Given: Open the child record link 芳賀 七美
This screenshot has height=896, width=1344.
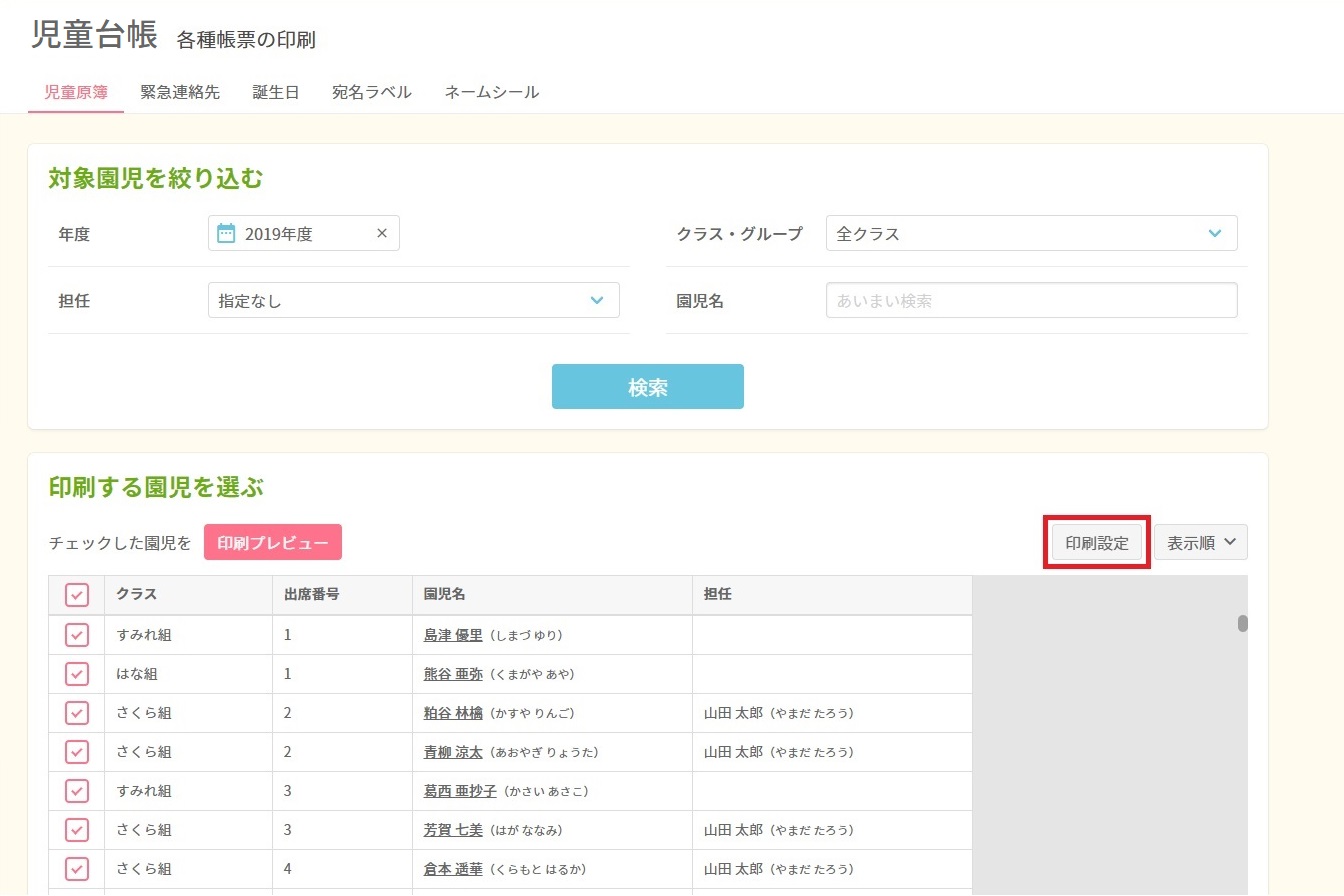Looking at the screenshot, I should click(453, 830).
